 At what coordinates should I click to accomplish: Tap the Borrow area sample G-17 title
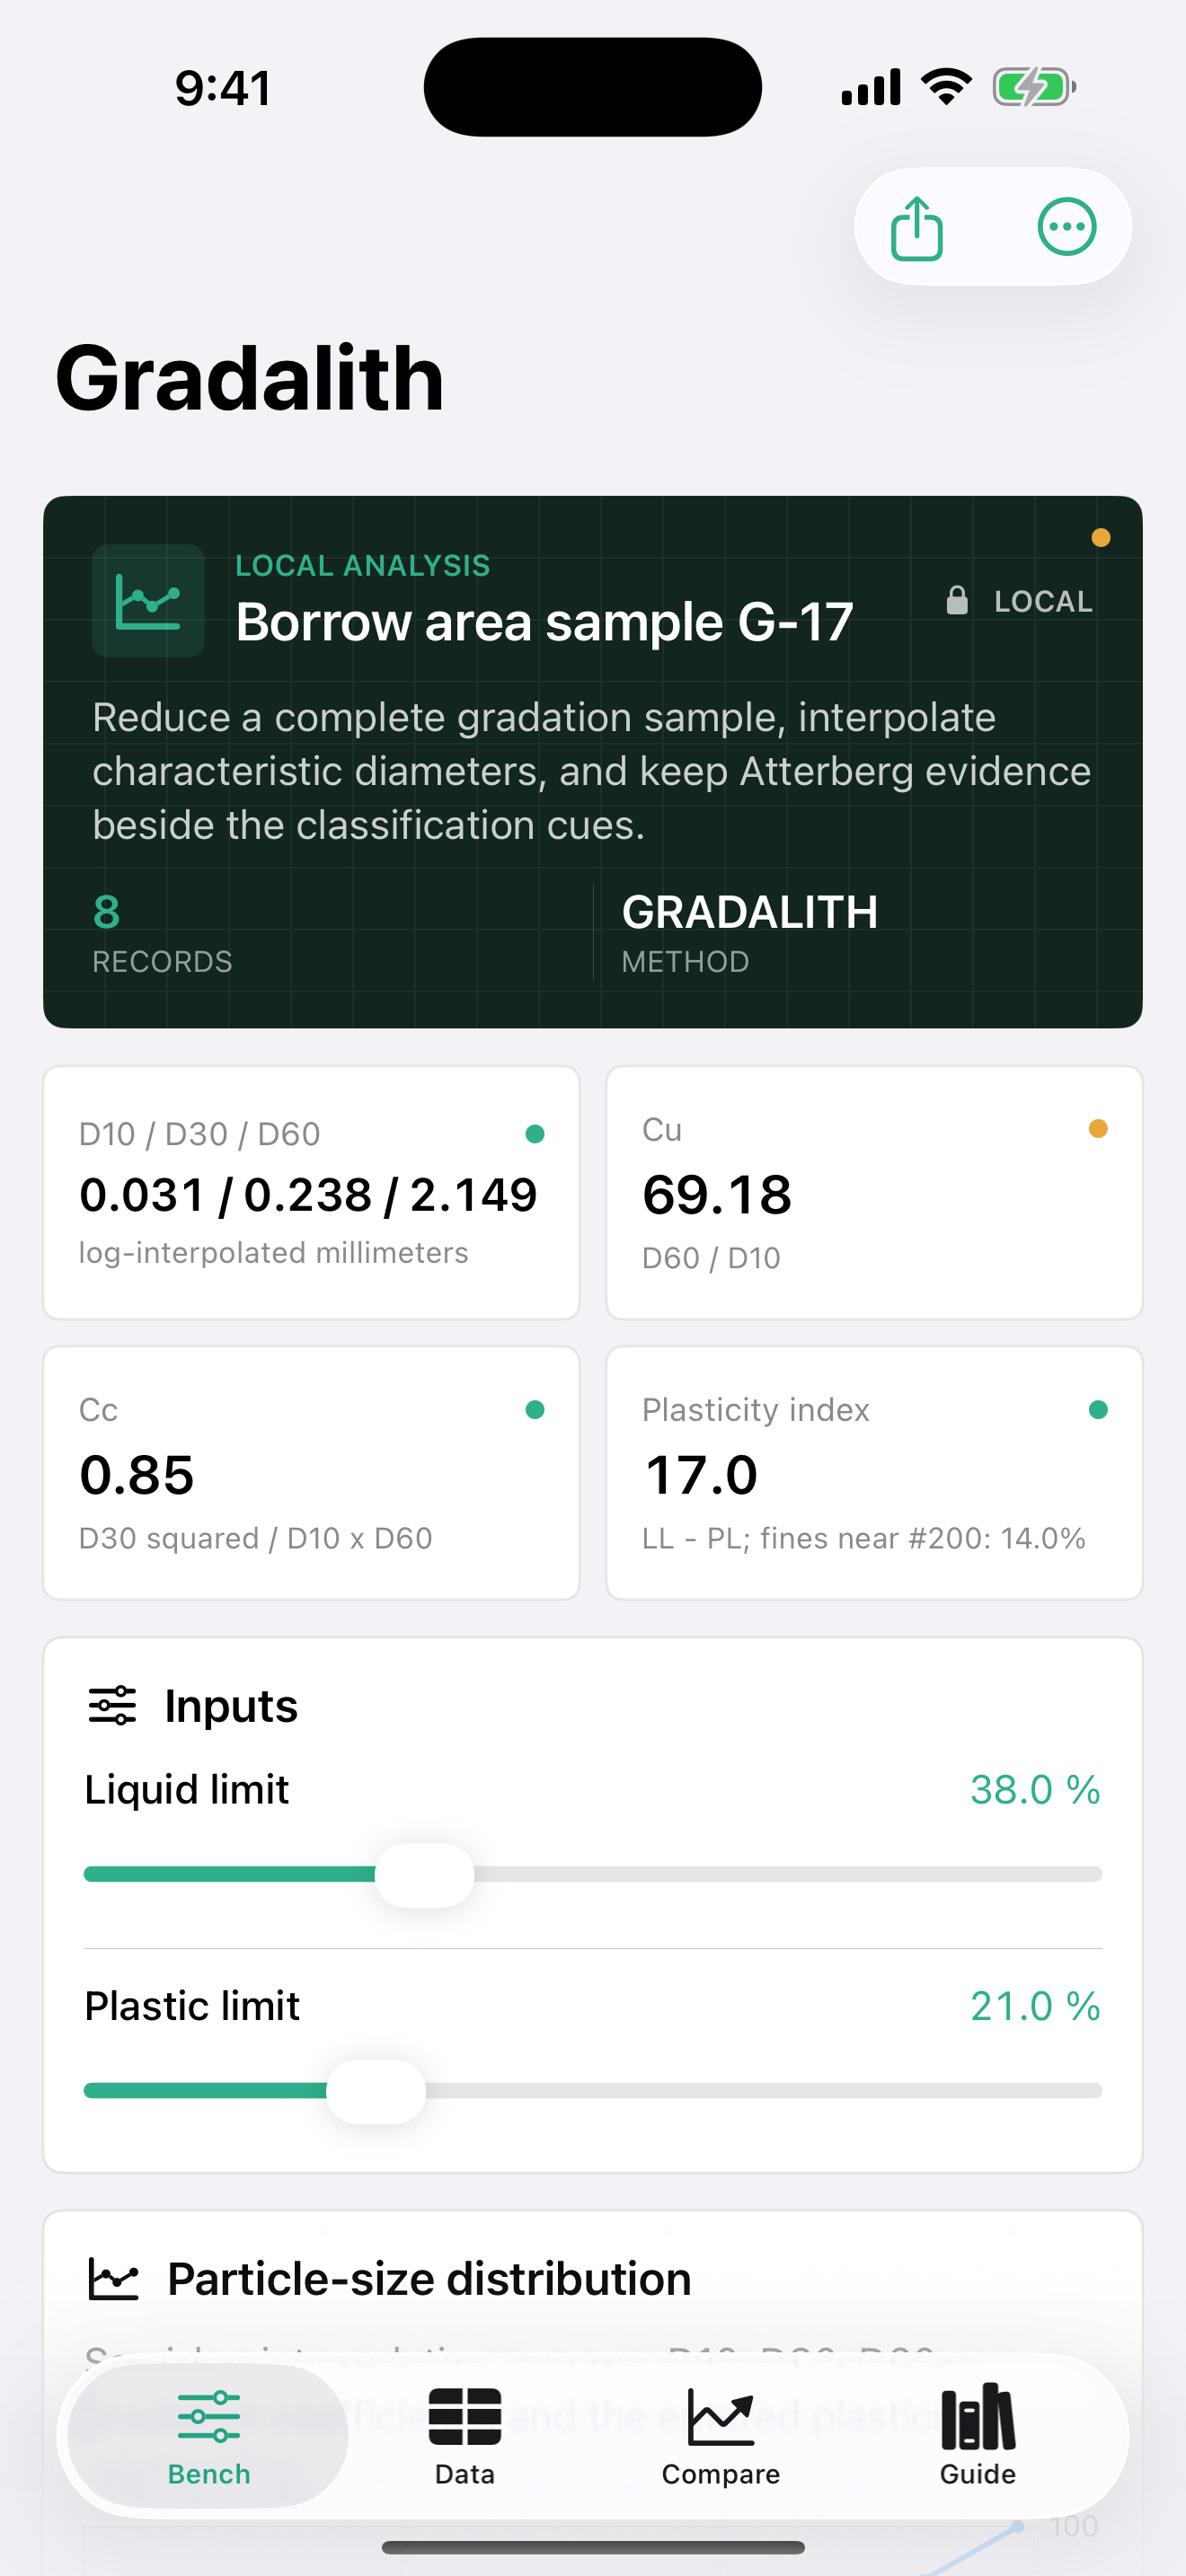click(544, 622)
